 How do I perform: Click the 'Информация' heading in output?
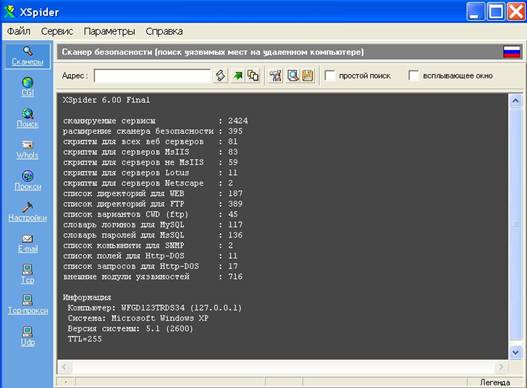click(87, 298)
